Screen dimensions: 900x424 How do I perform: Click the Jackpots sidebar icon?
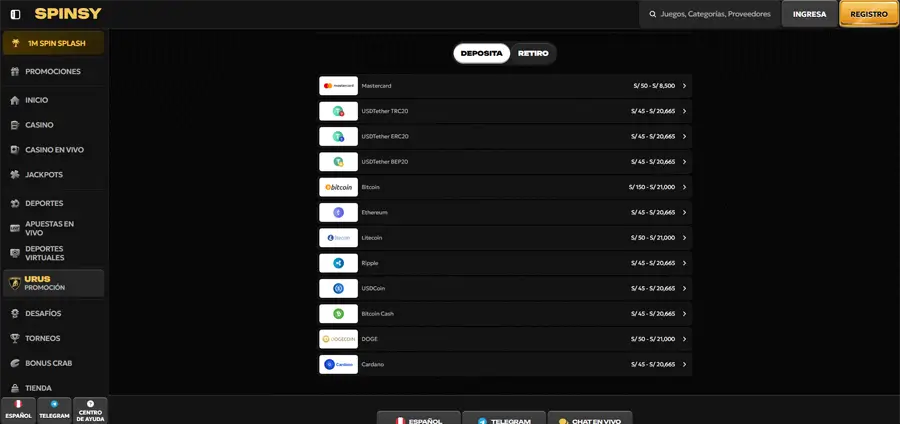point(15,175)
